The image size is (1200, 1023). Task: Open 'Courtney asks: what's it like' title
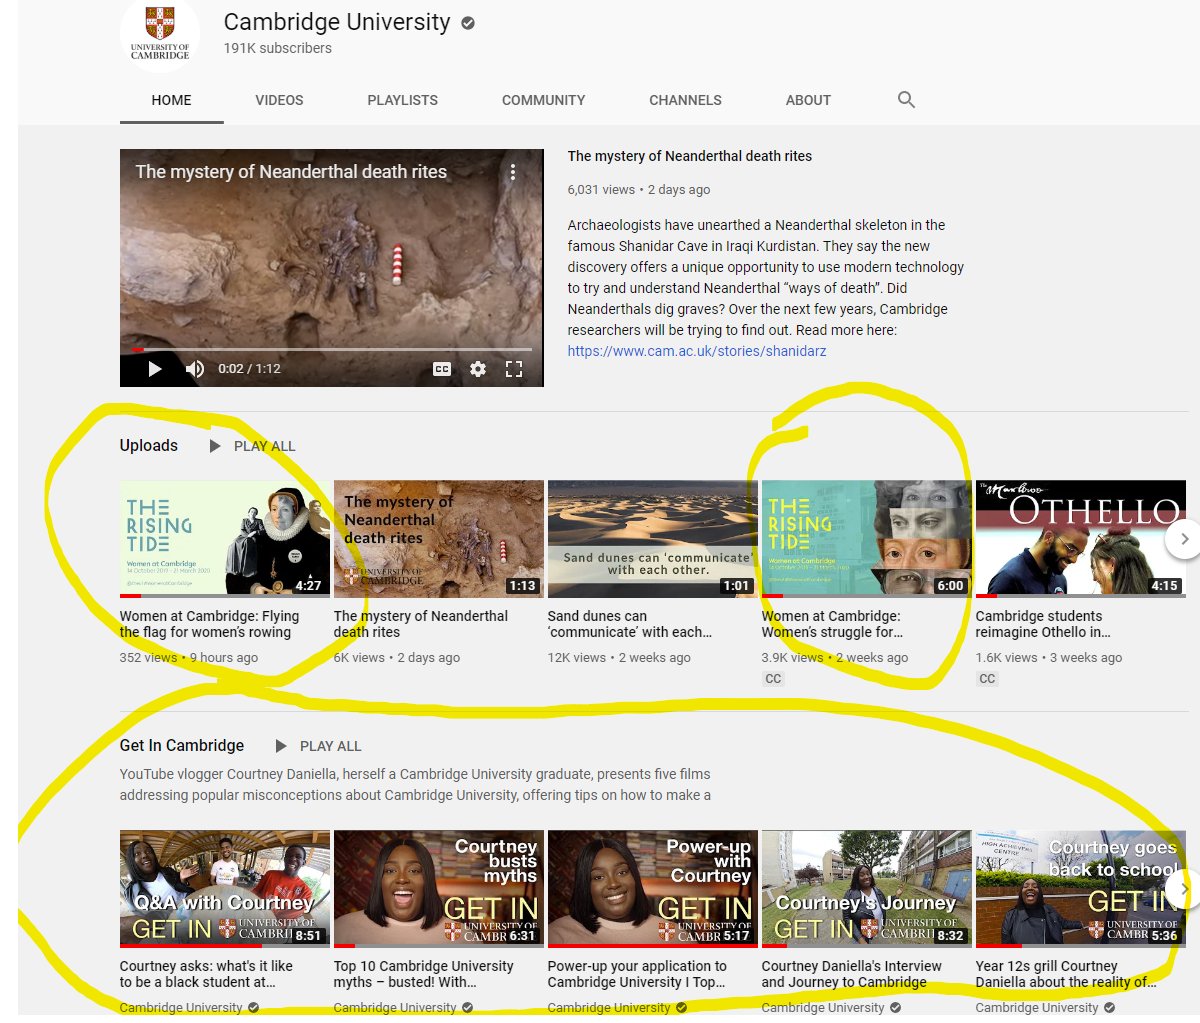206,974
